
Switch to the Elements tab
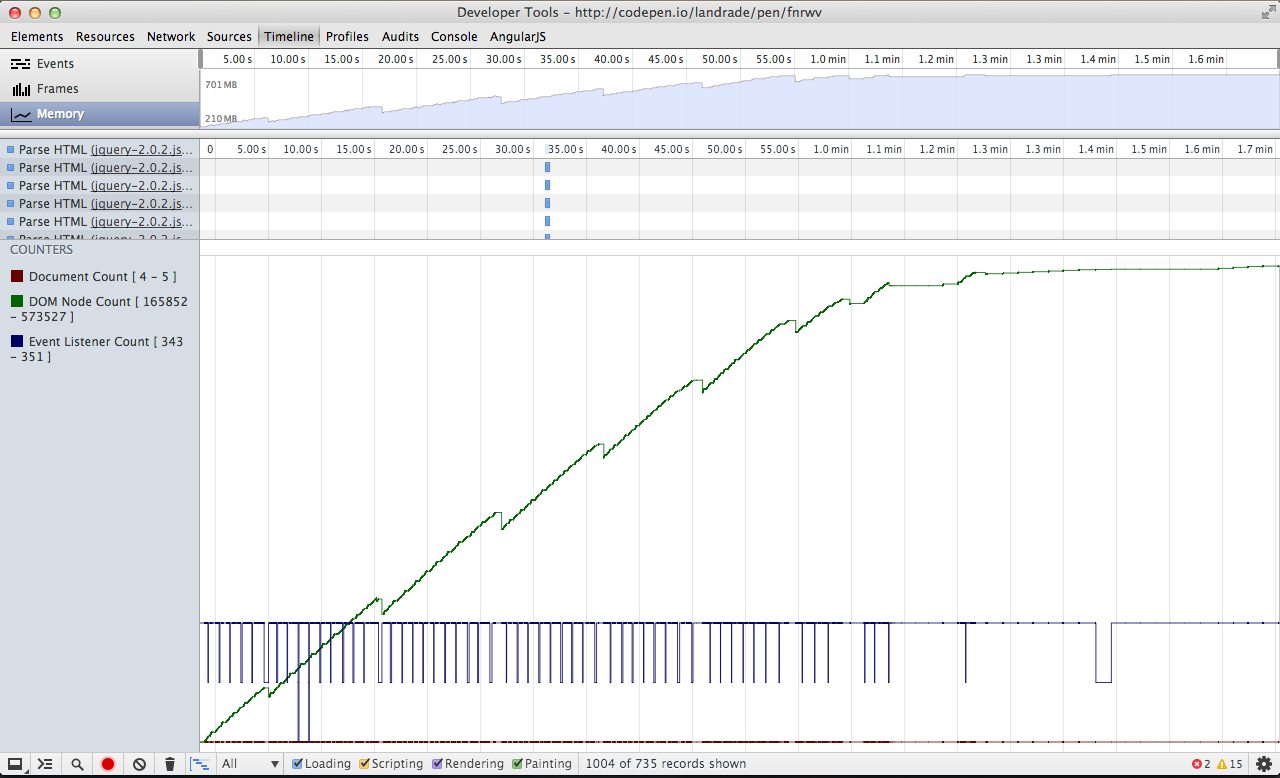click(37, 36)
